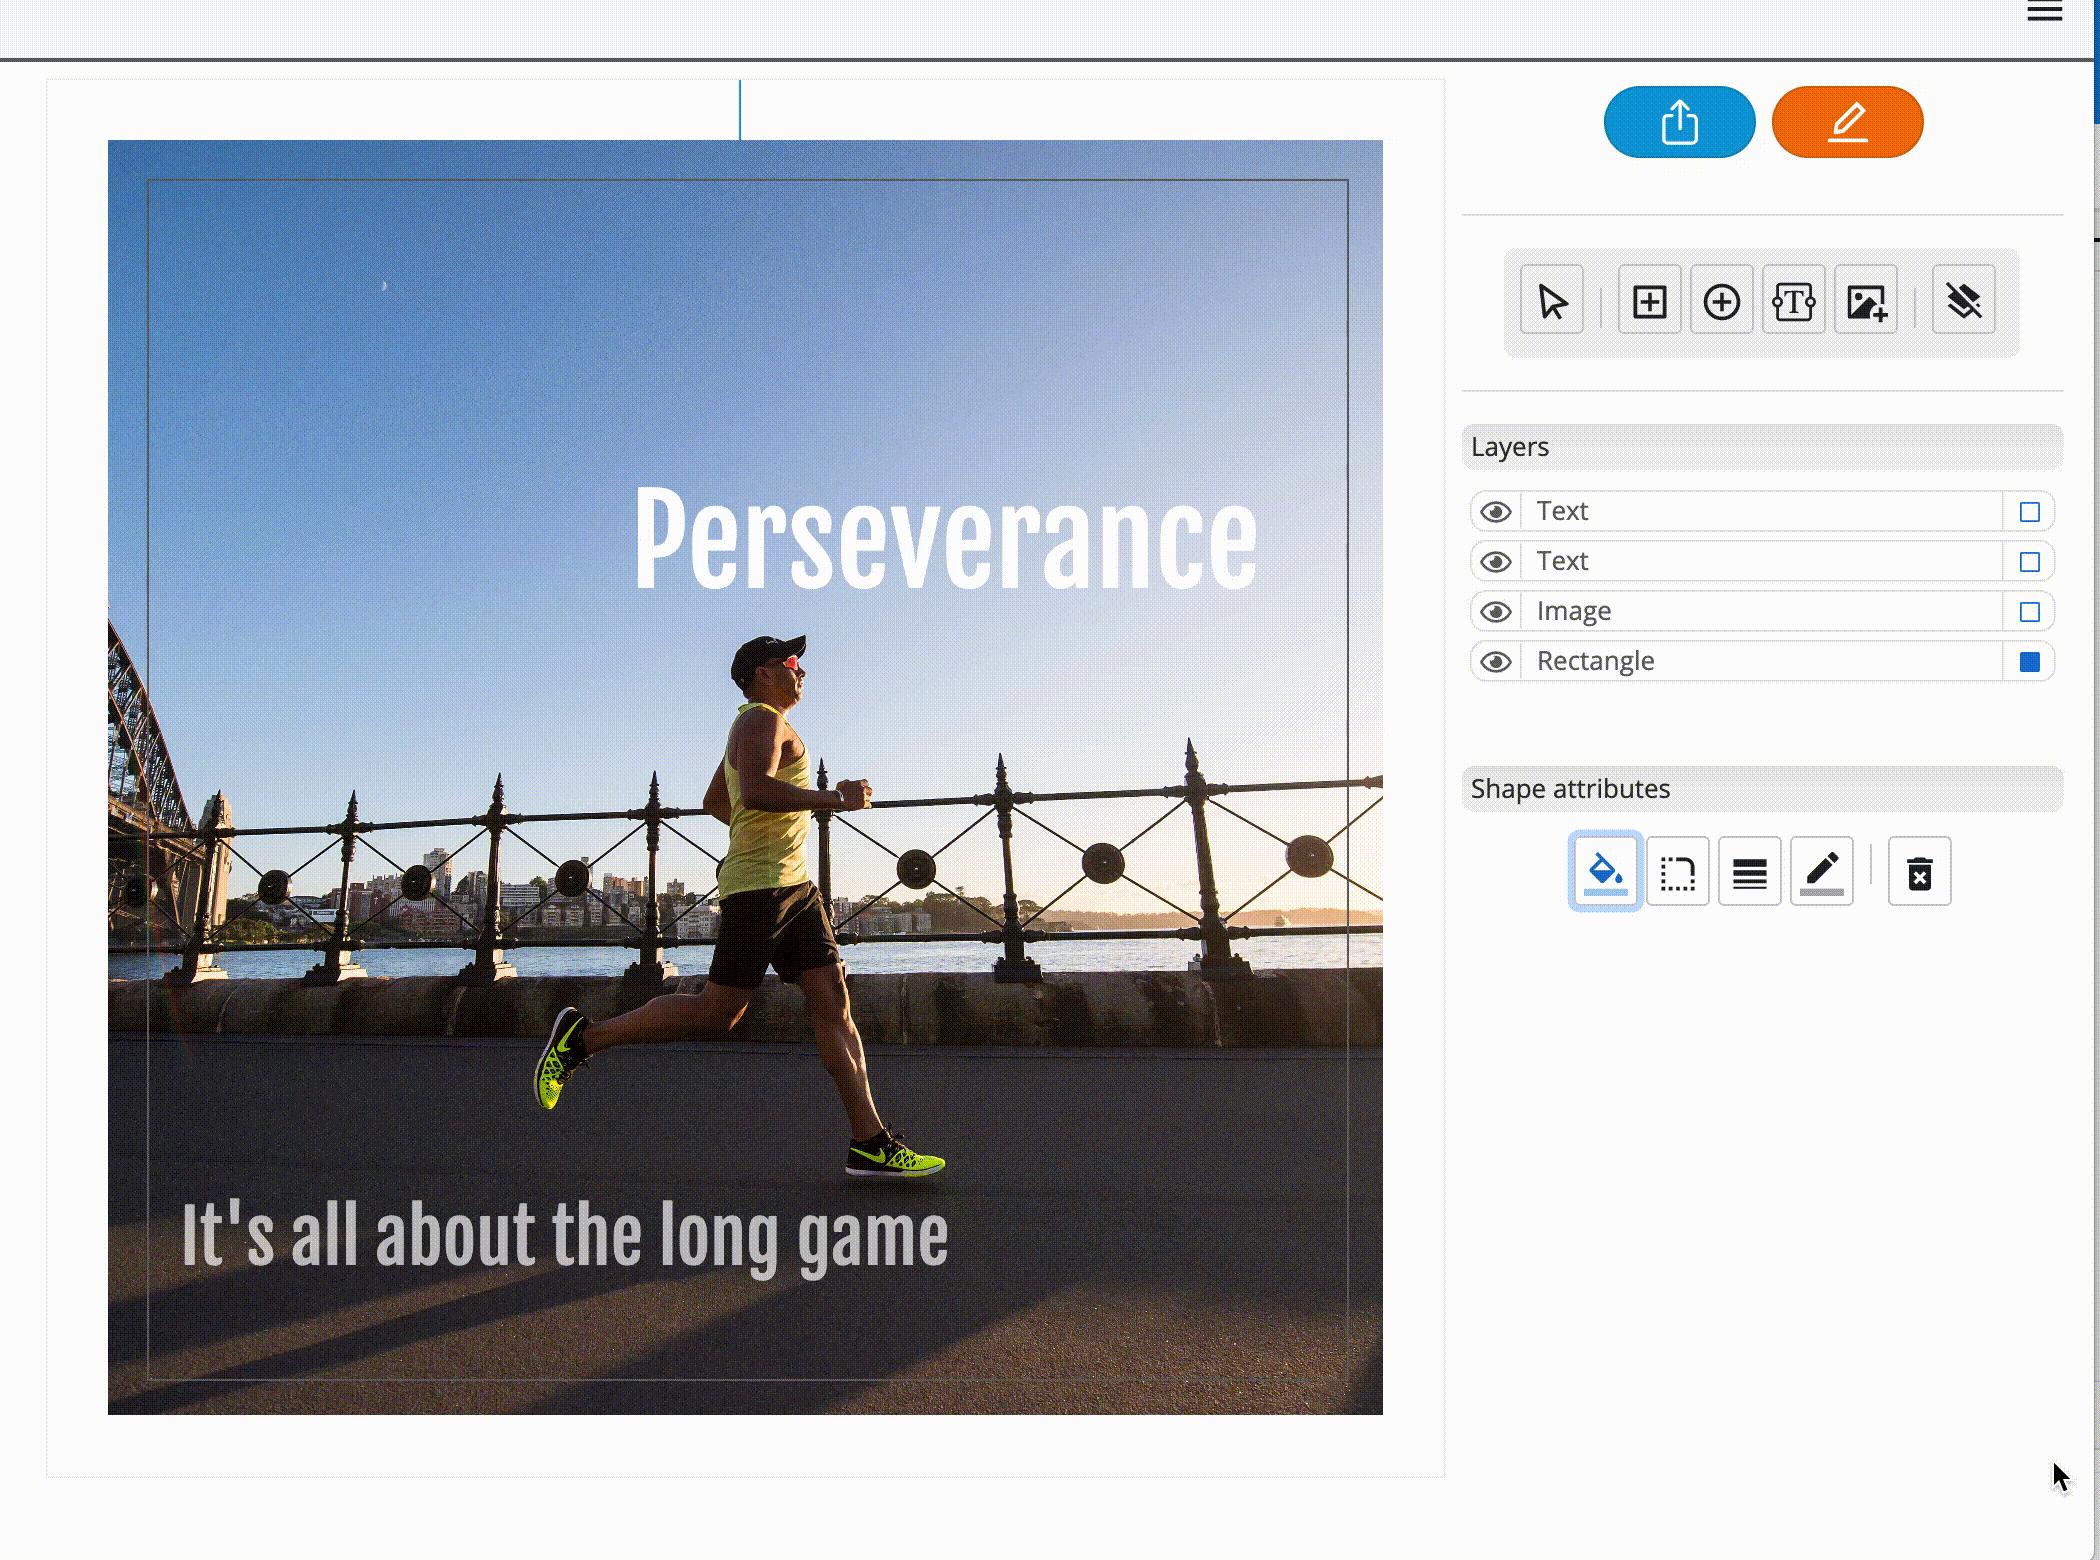Viewport: 2100px width, 1560px height.
Task: Check the Image layer selection box
Action: tap(2029, 612)
